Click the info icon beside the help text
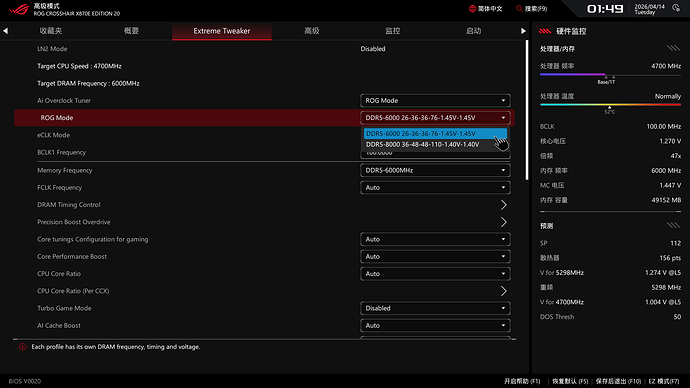 coord(22,347)
